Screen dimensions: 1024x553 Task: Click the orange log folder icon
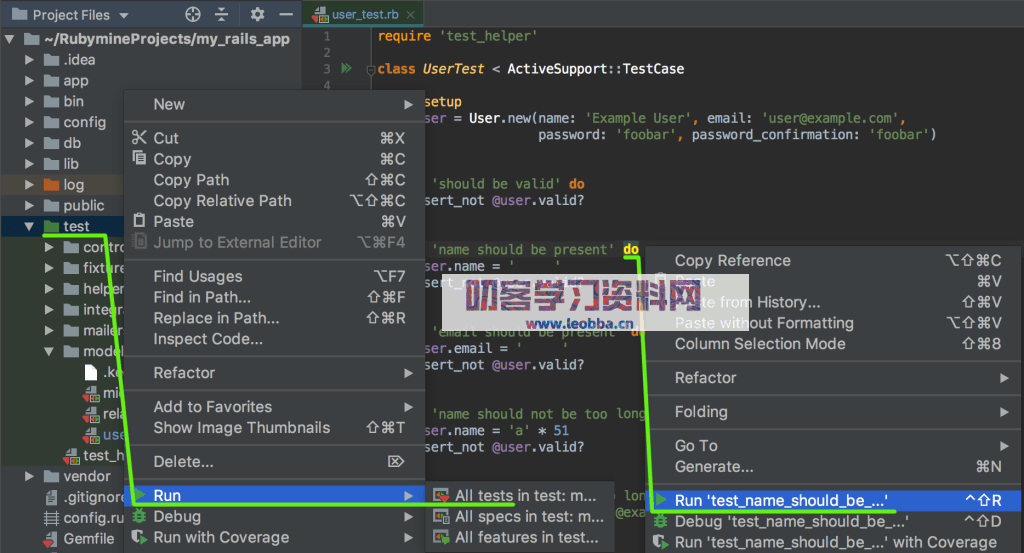(x=52, y=185)
